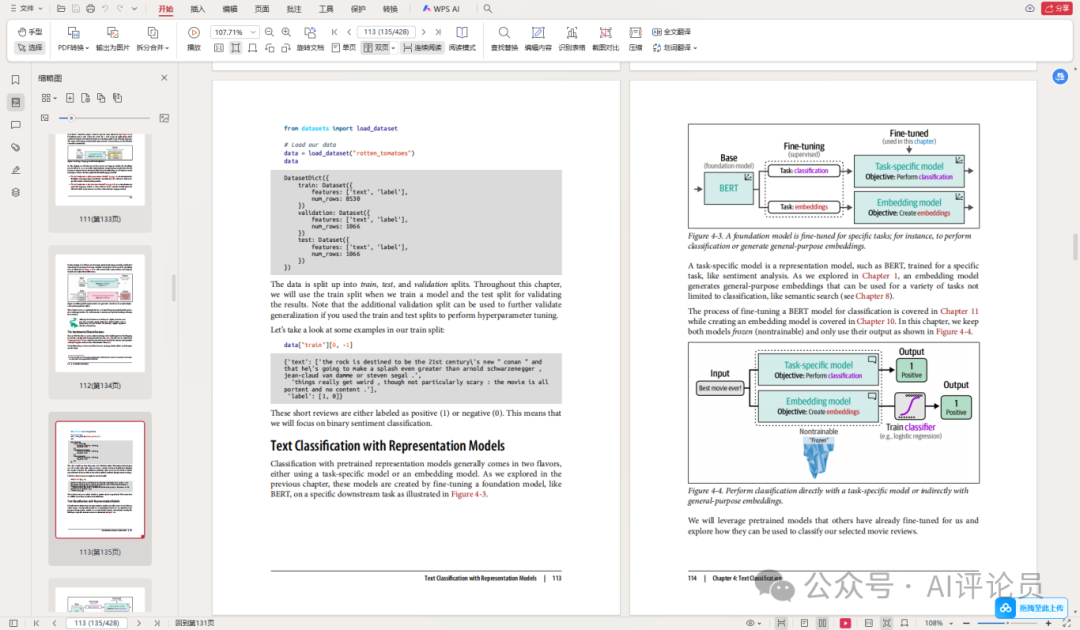Click the 113 (135/428) page number field in toolbar
The height and width of the screenshot is (630, 1080).
tap(386, 32)
